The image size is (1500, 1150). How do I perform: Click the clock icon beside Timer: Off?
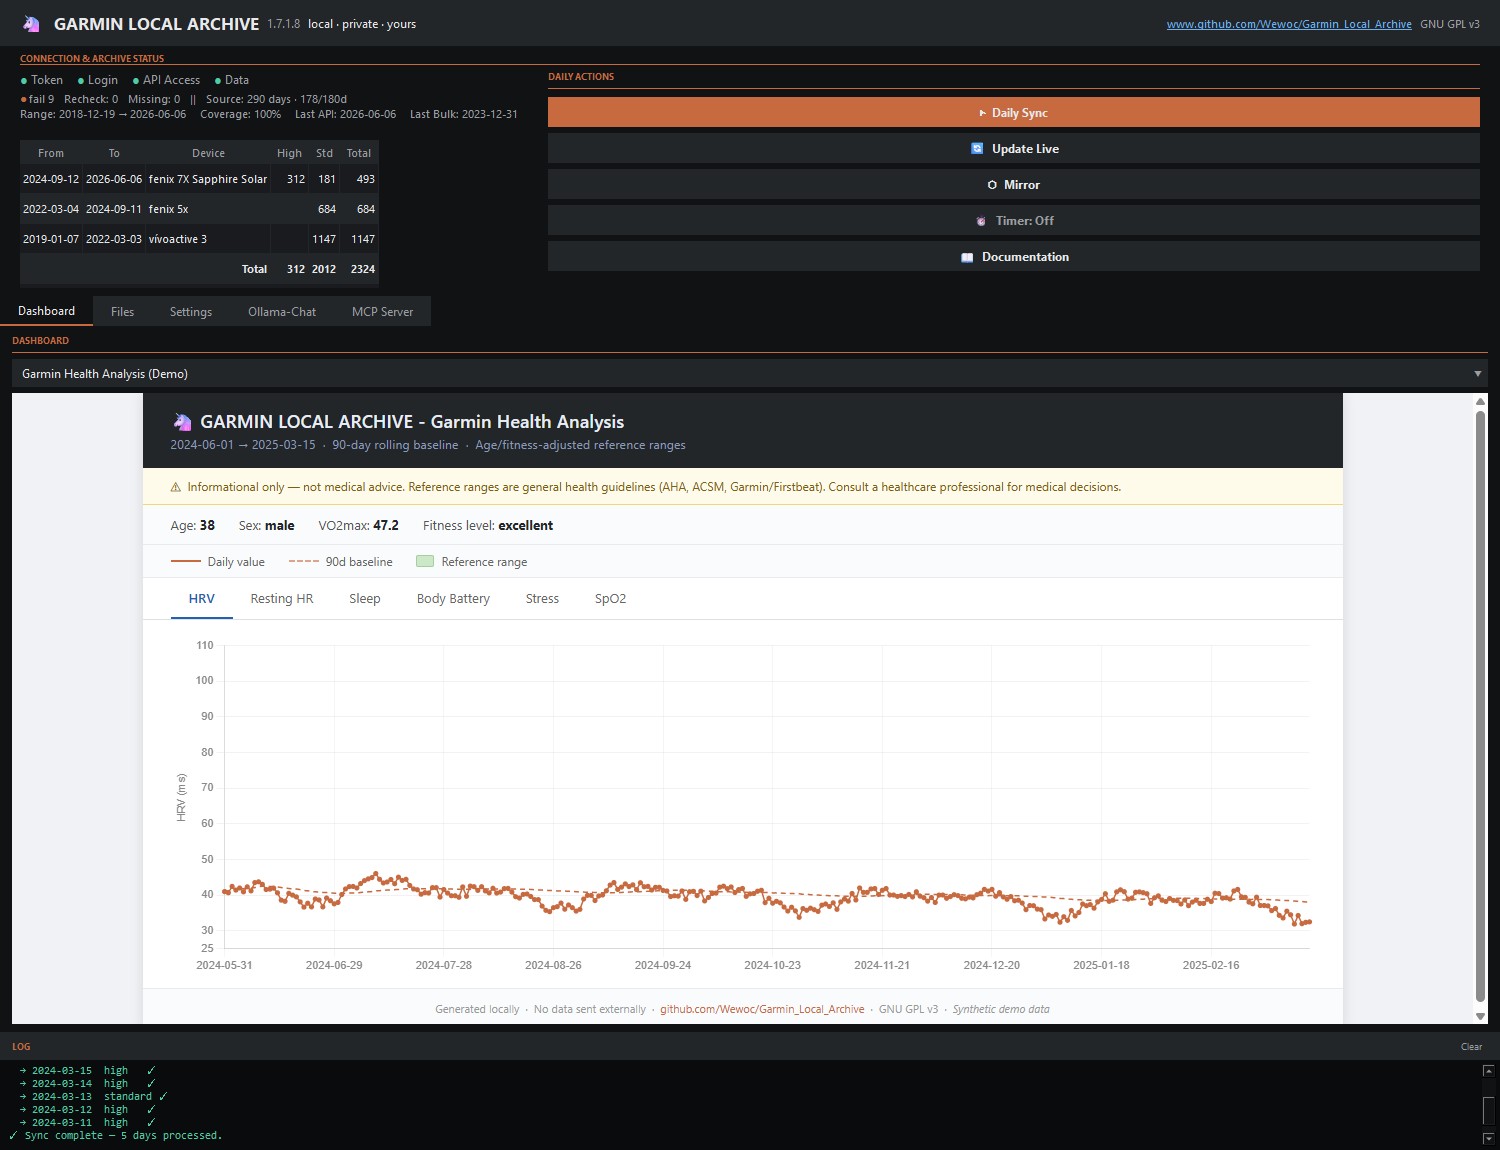click(x=981, y=221)
